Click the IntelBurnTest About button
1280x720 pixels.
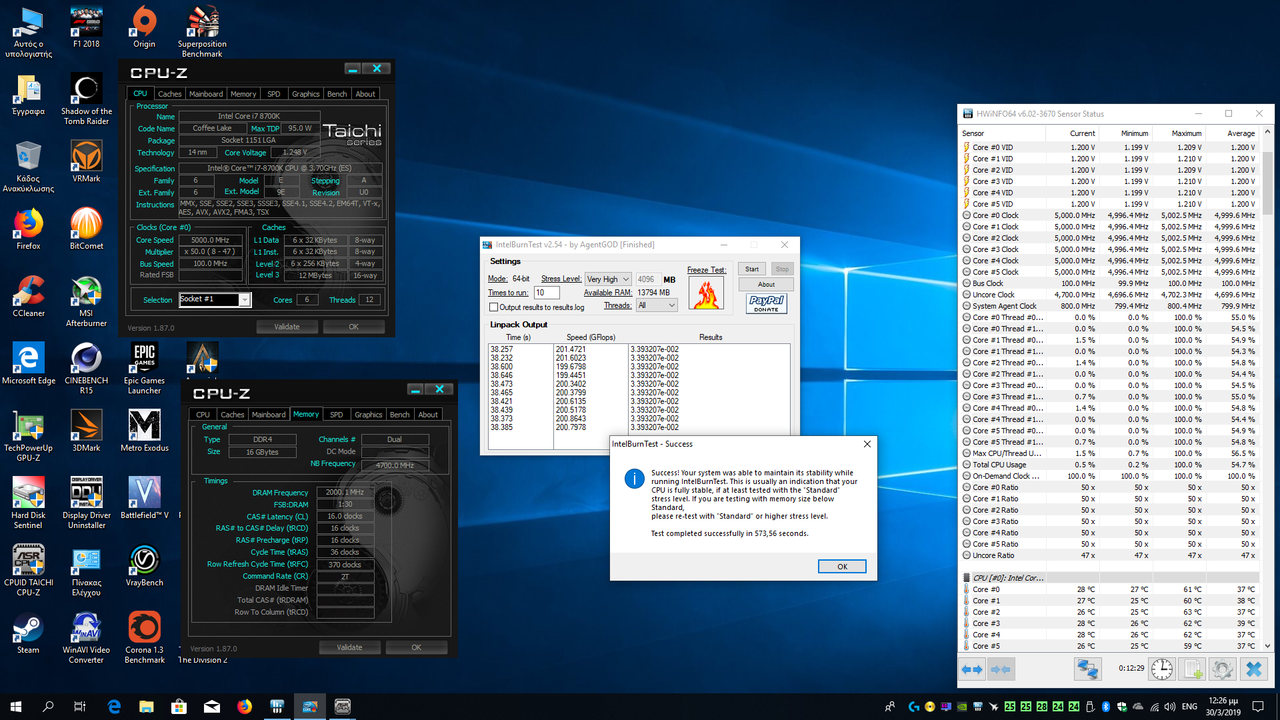766,284
